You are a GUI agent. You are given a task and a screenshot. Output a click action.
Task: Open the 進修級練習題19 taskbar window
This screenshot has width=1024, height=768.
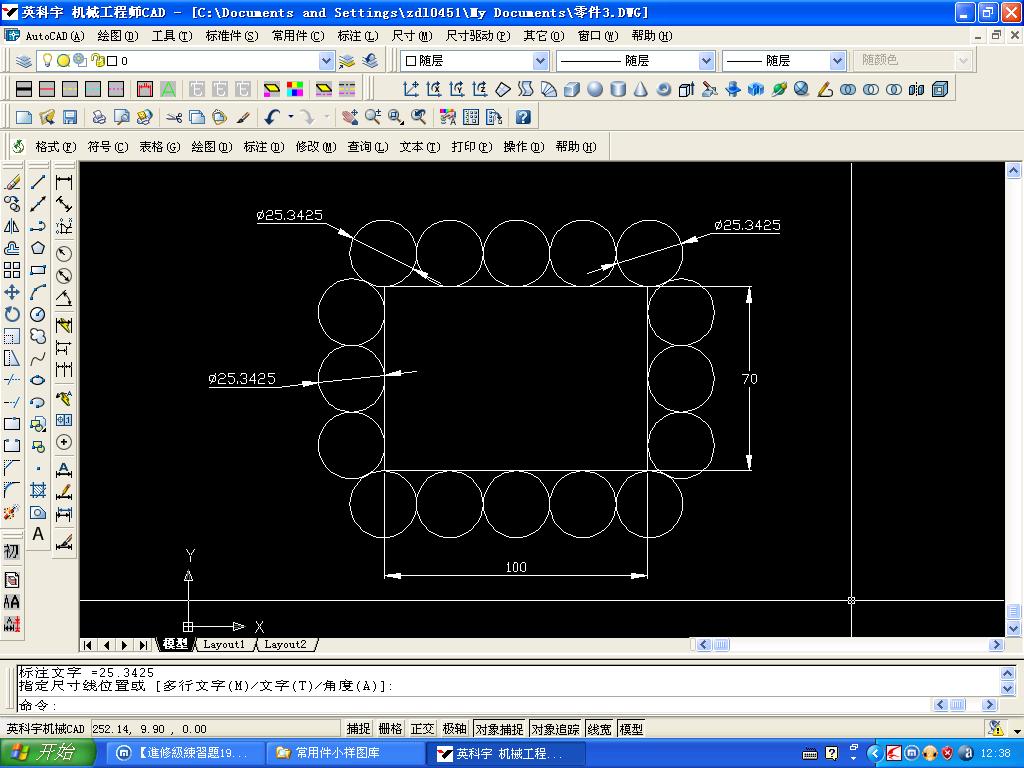pyautogui.click(x=184, y=753)
